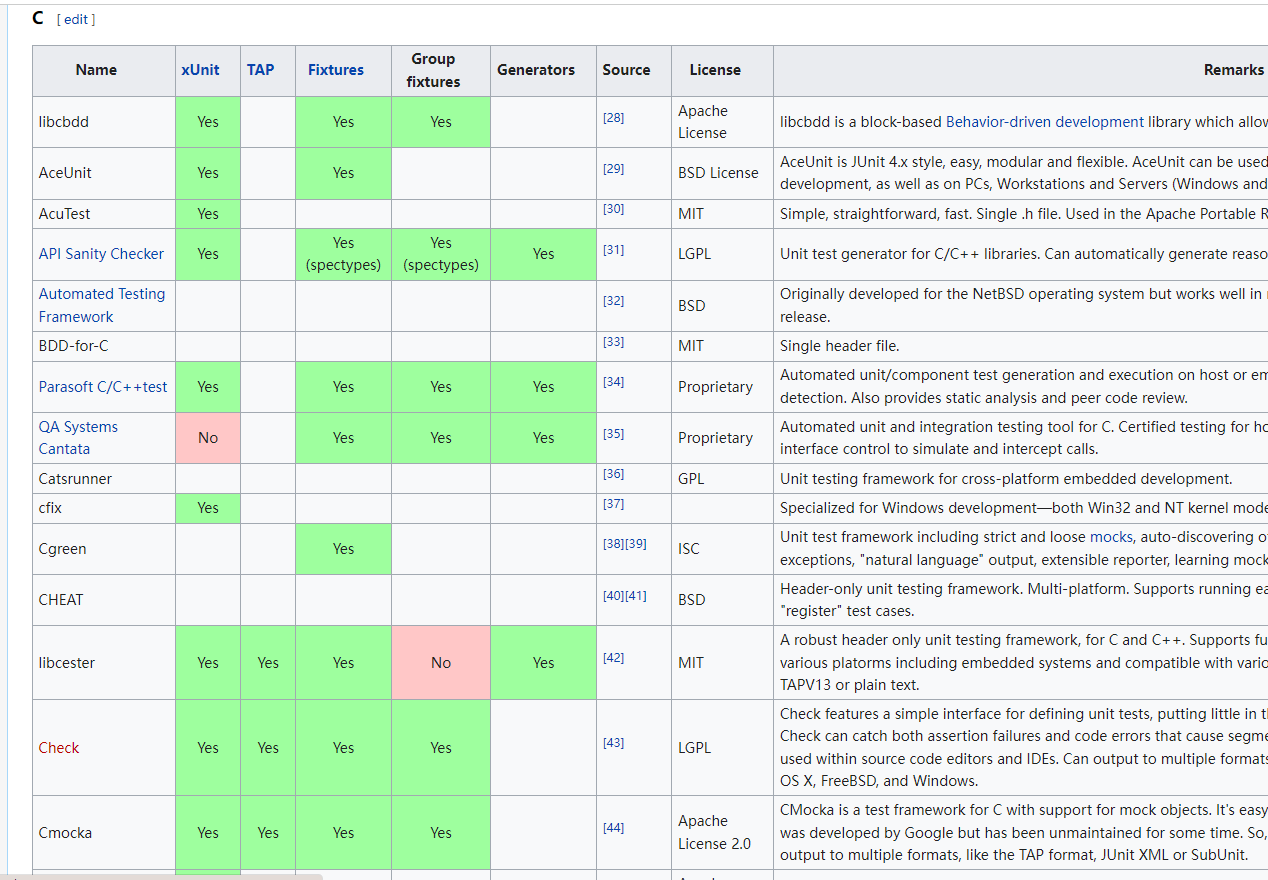Open the Automated Testing Framework link
Image resolution: width=1268 pixels, height=880 pixels.
pos(102,305)
